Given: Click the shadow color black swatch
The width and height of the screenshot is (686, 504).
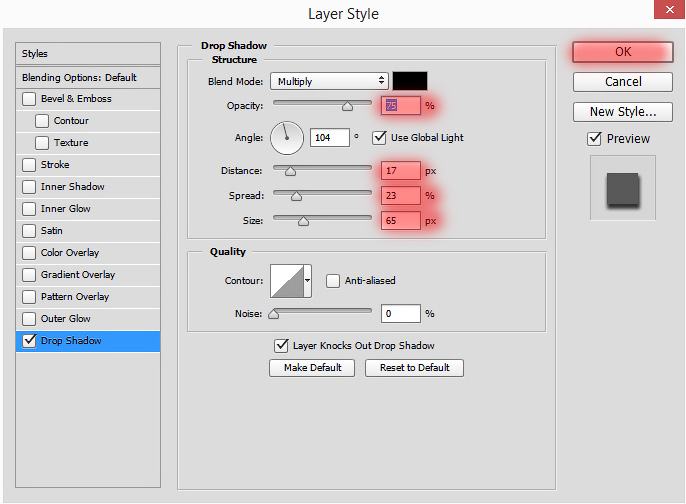Looking at the screenshot, I should (x=410, y=81).
